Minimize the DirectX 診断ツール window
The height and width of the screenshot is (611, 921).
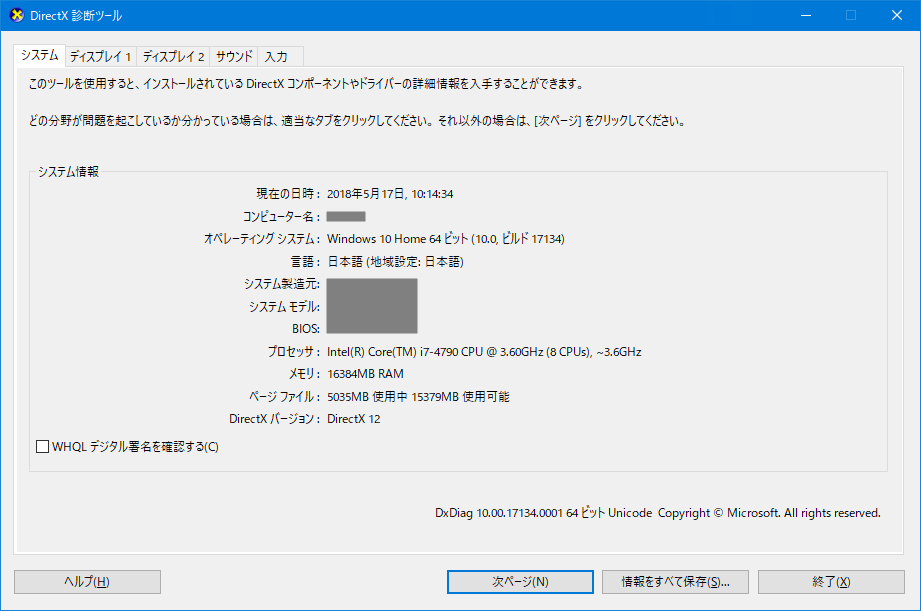pyautogui.click(x=805, y=15)
